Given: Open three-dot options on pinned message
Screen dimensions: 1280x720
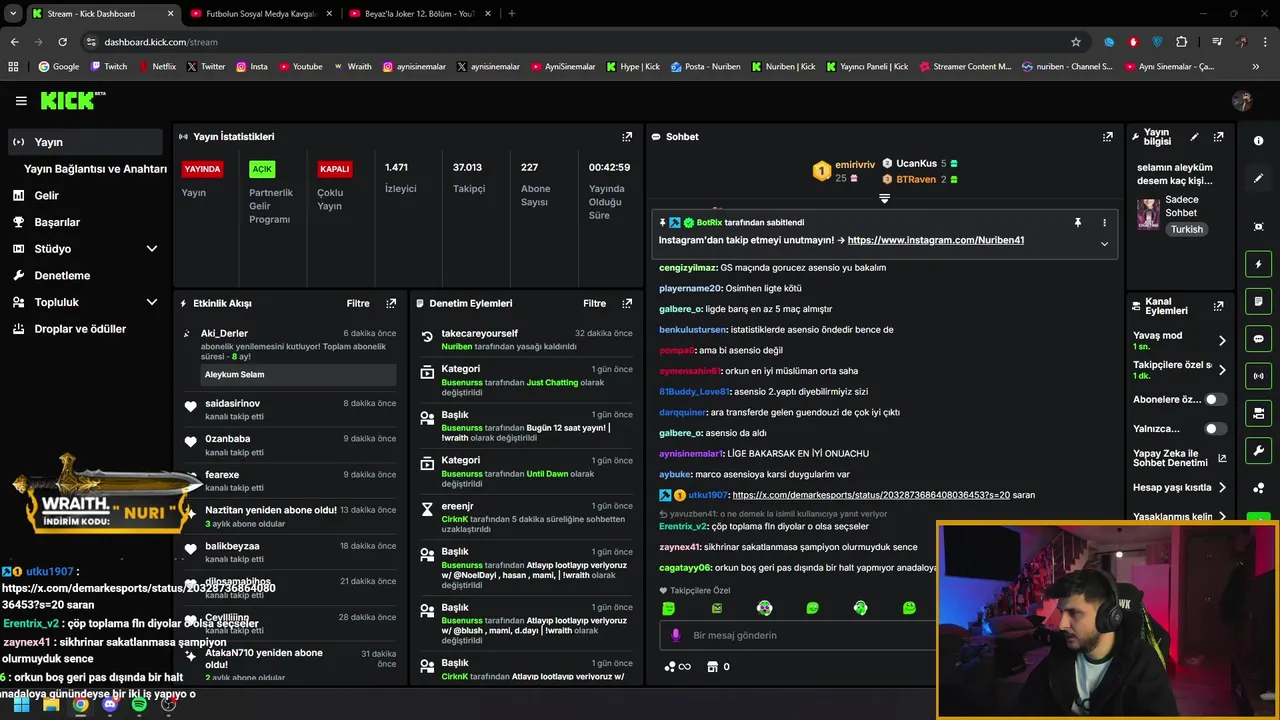Looking at the screenshot, I should point(1104,223).
